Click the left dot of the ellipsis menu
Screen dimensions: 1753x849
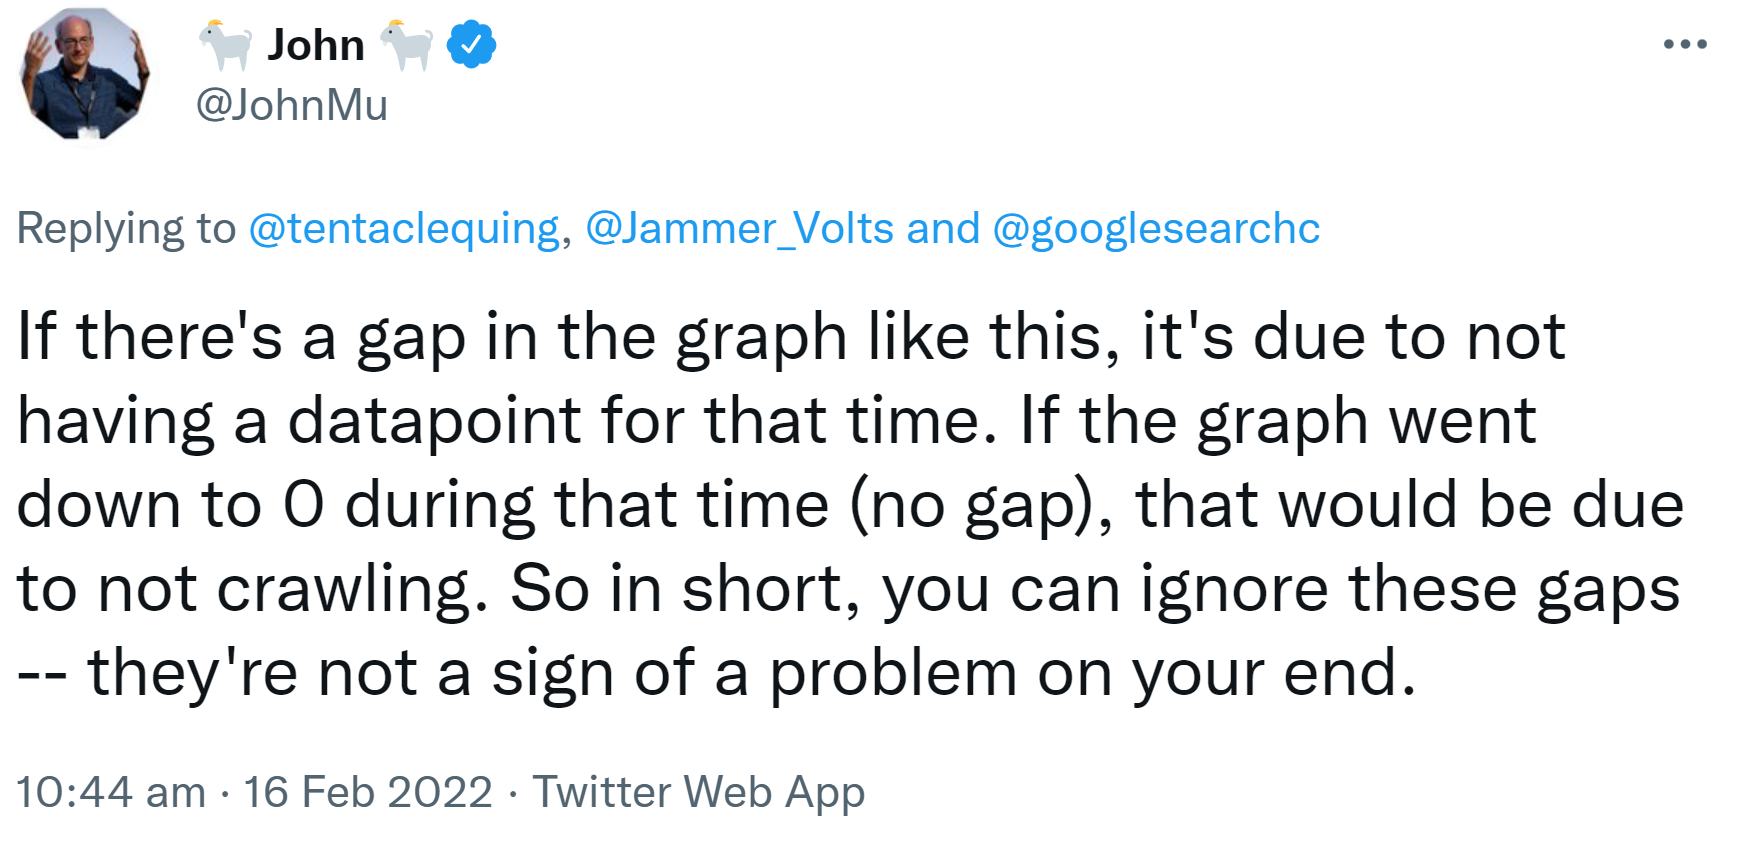click(1666, 42)
